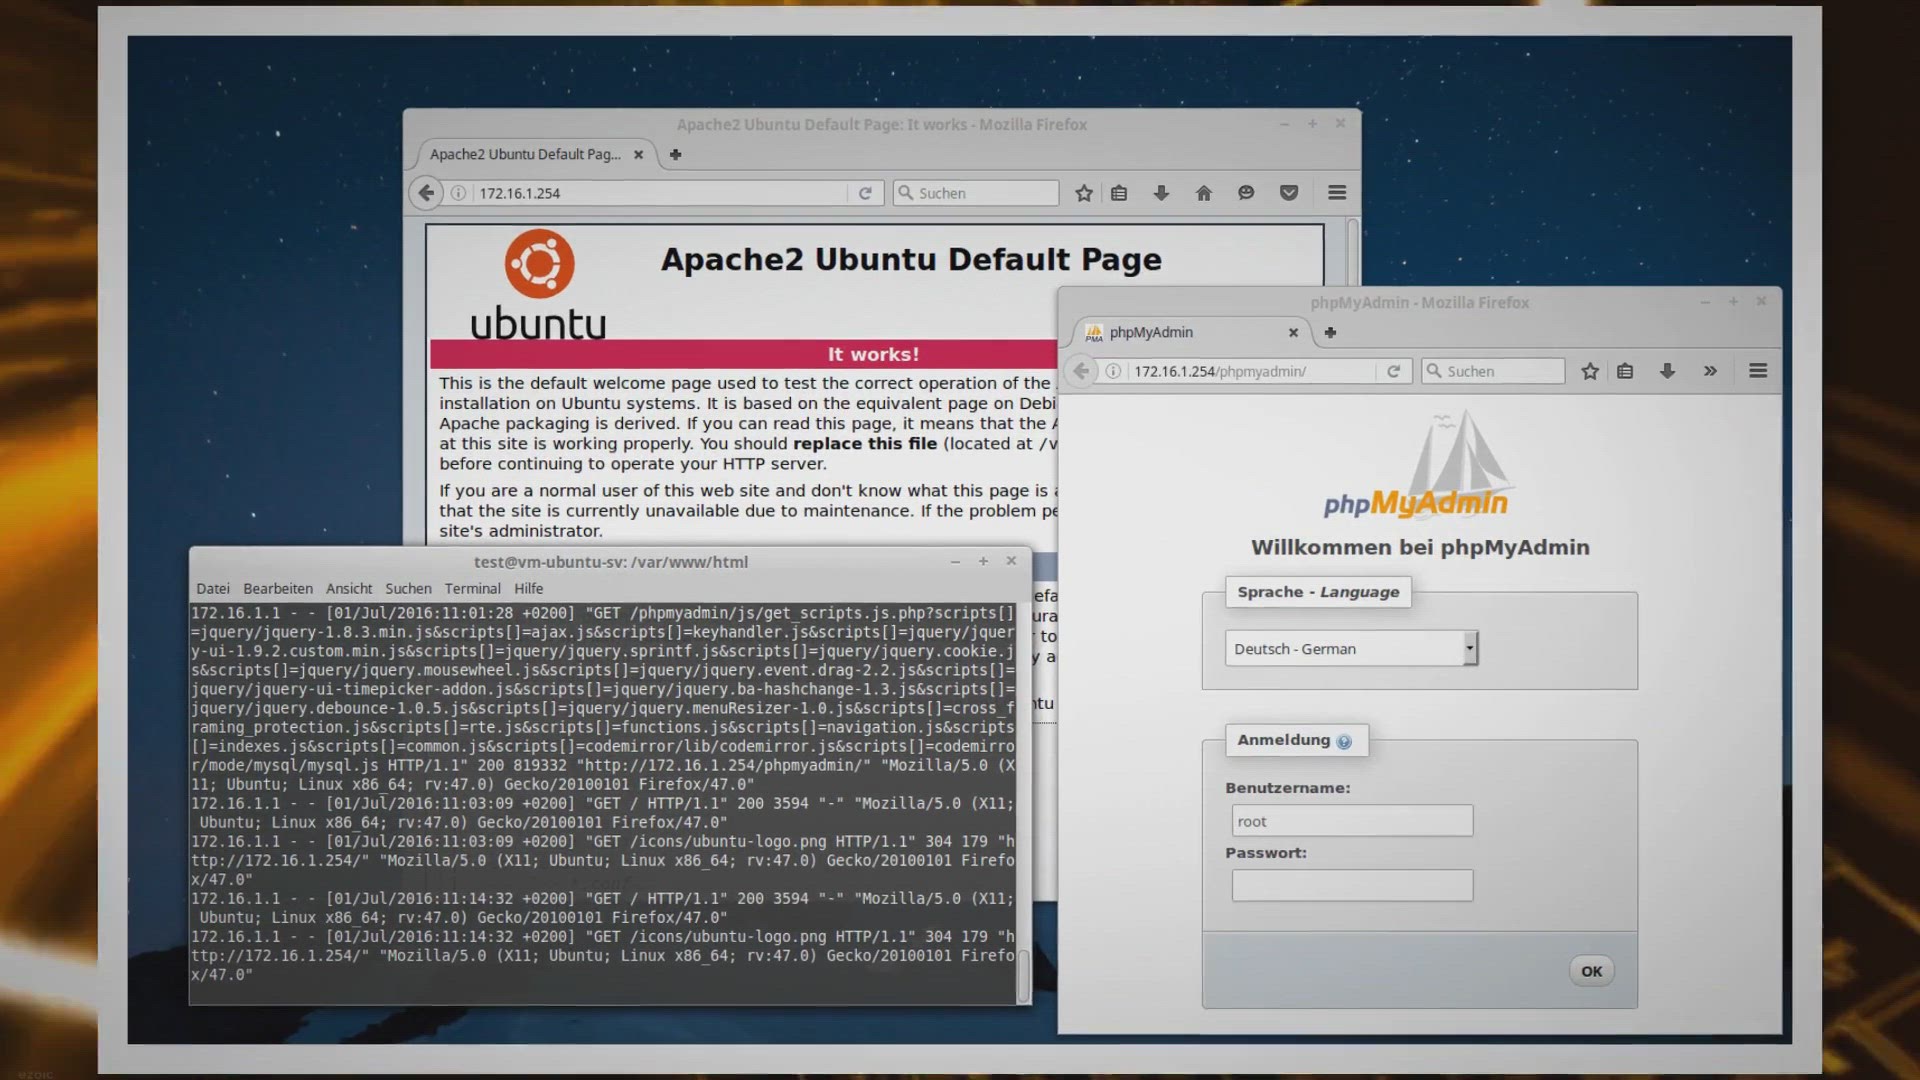The width and height of the screenshot is (1920, 1080).
Task: Open hamburger menu in Apache Firefox window
Action: pos(1337,193)
